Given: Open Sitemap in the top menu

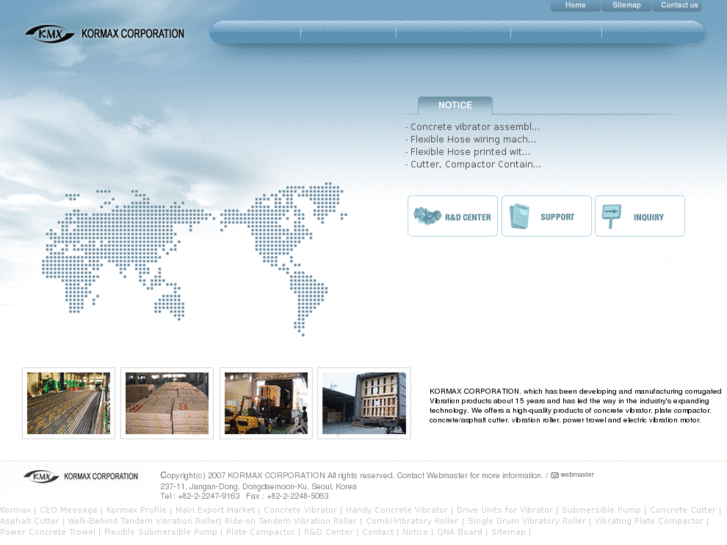Looking at the screenshot, I should pyautogui.click(x=626, y=5).
